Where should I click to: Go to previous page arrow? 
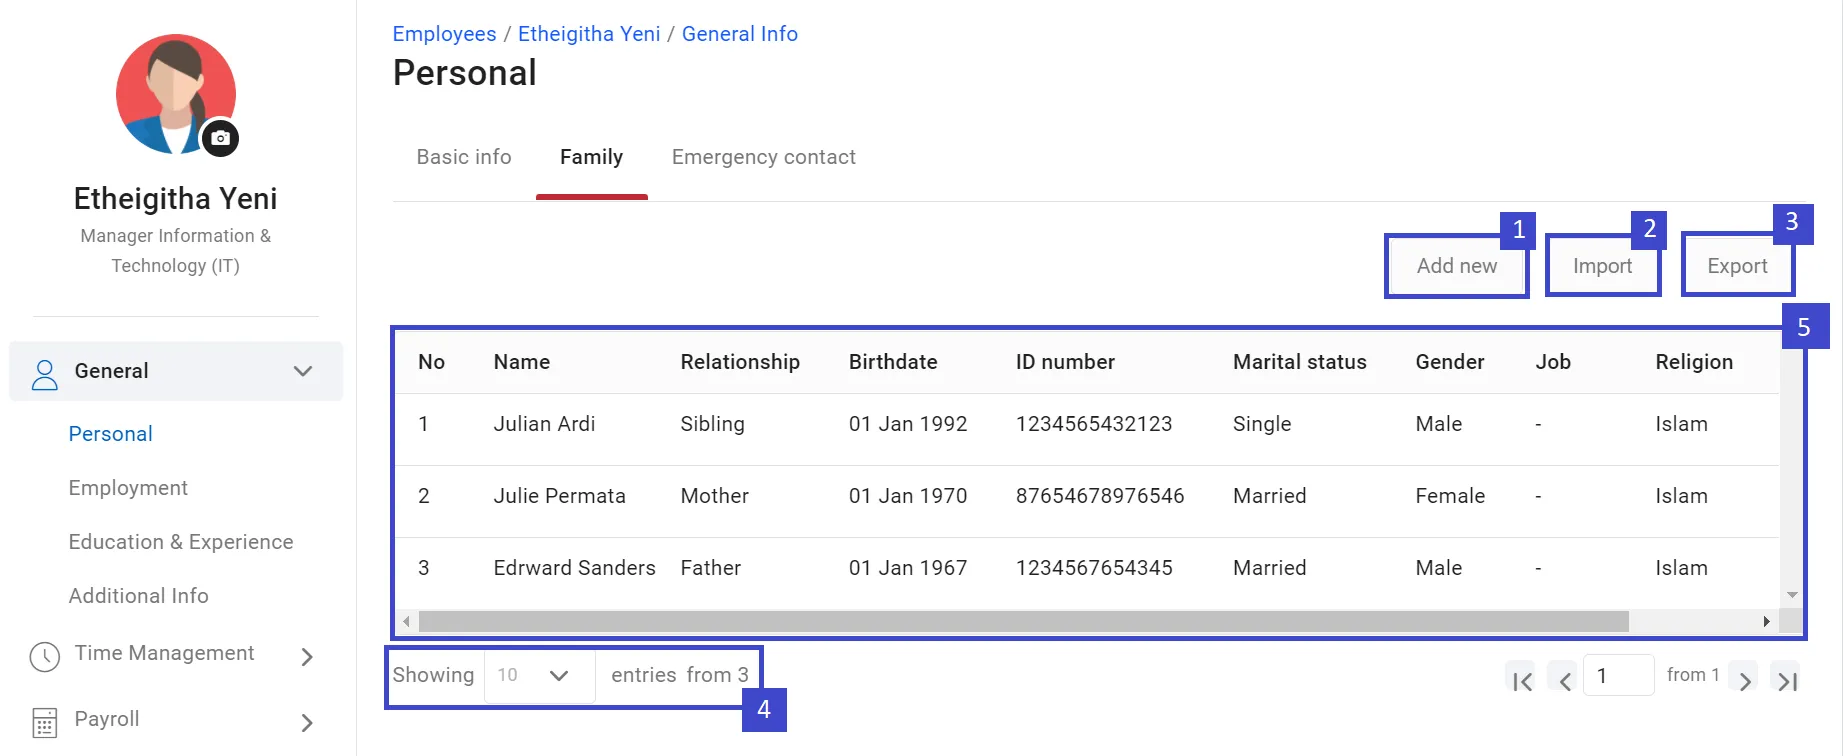1564,681
